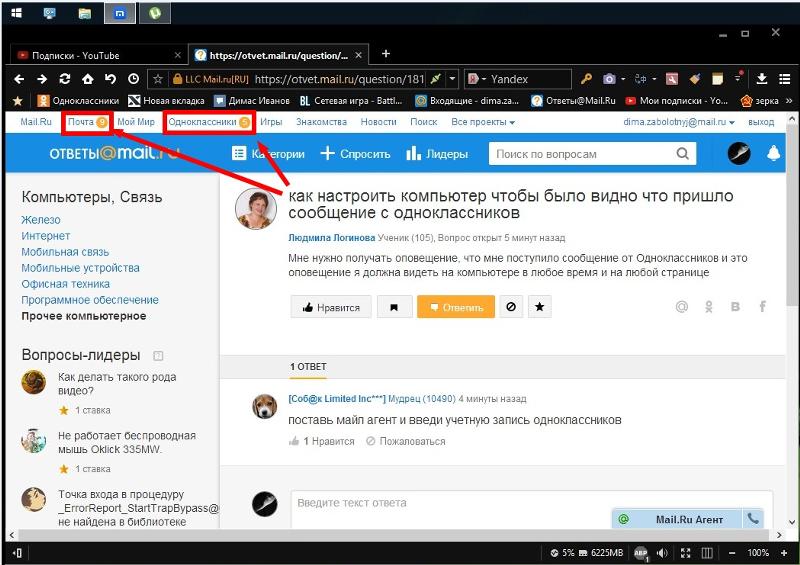The image size is (800, 565).
Task: Open the Yandex search engine dropdown
Action: coord(483,79)
